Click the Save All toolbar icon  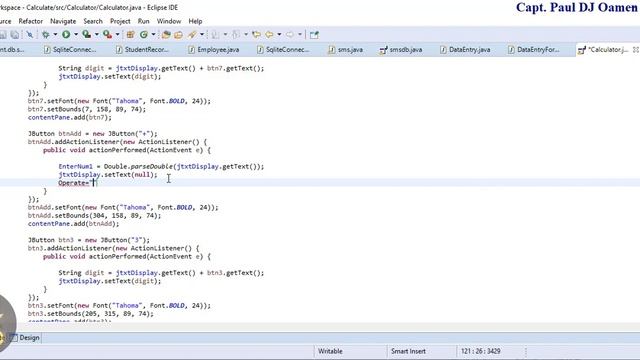point(15,35)
